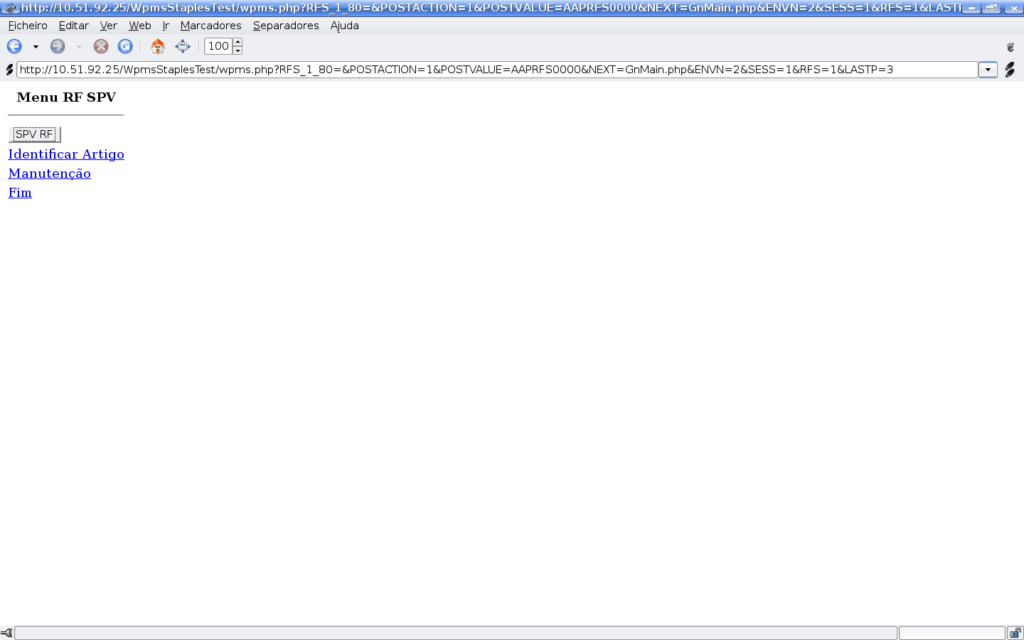The image size is (1024, 640).
Task: Go back using the Back arrow icon
Action: tap(14, 46)
